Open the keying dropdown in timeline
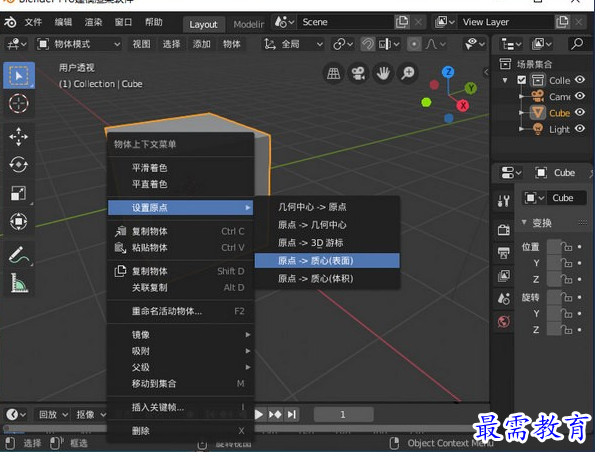Viewport: 597px width, 459px height. coord(90,414)
